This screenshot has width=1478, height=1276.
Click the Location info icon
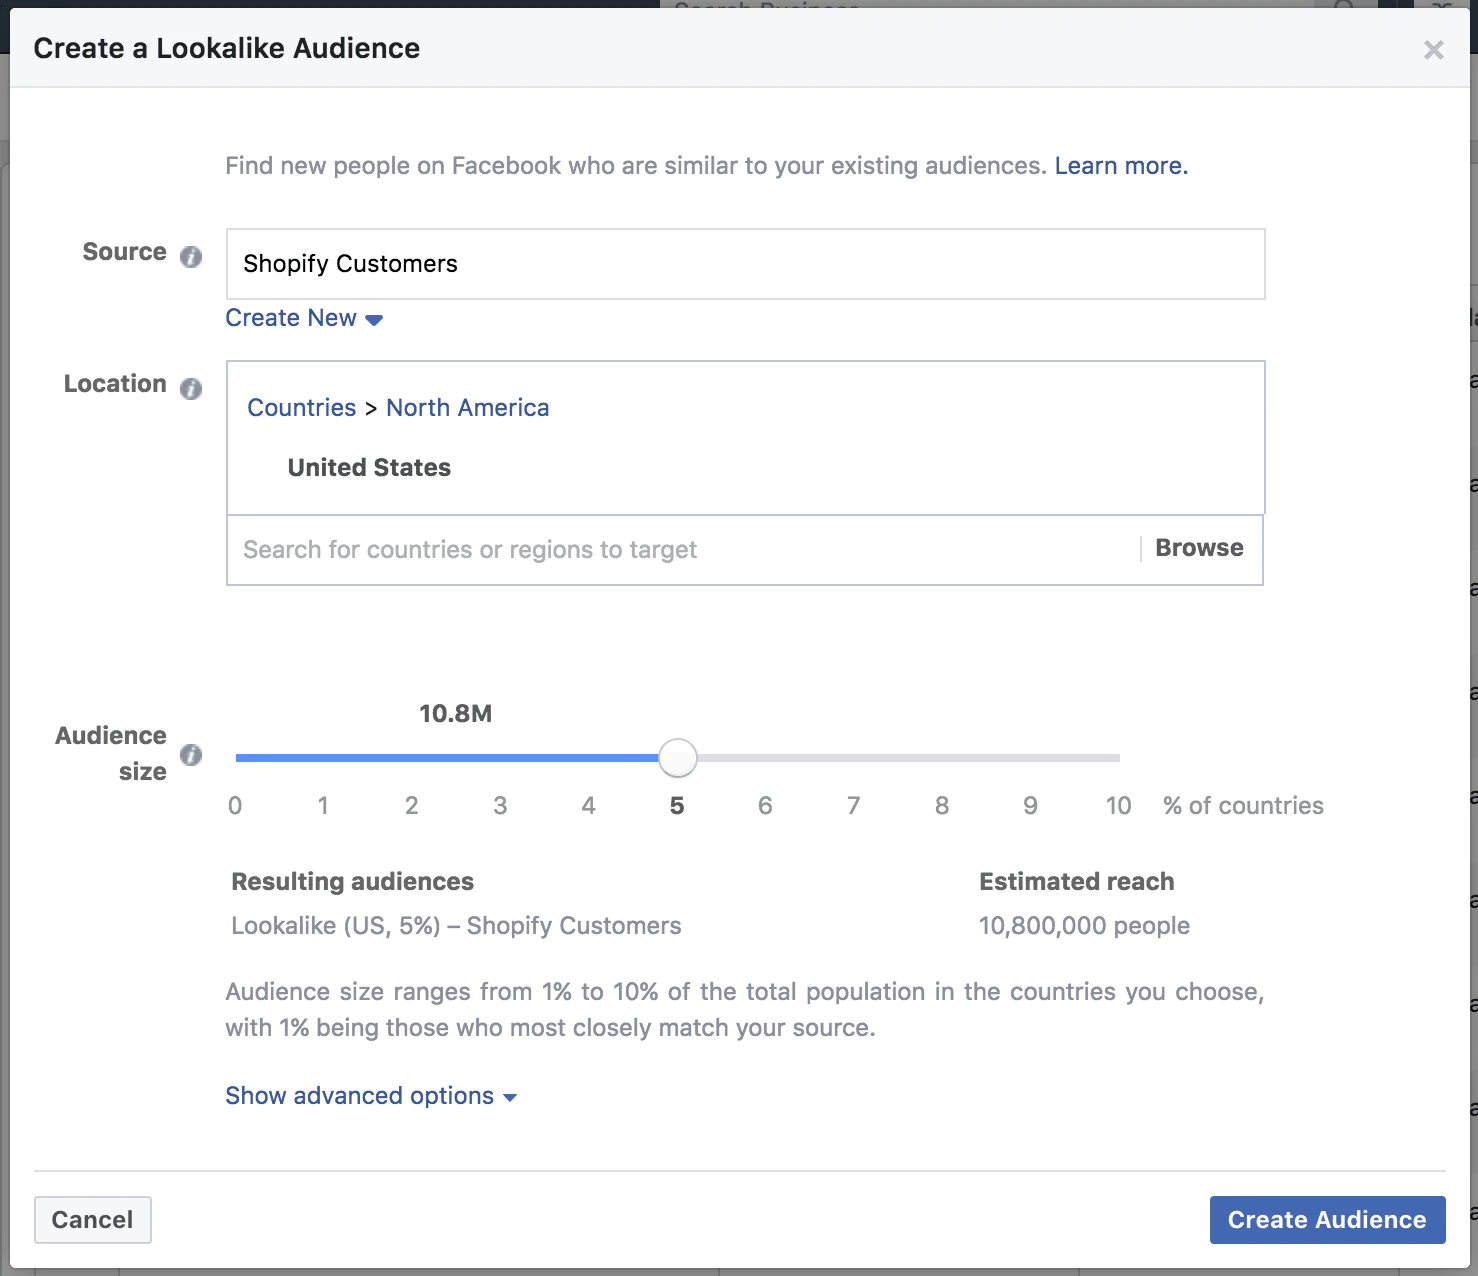(191, 388)
